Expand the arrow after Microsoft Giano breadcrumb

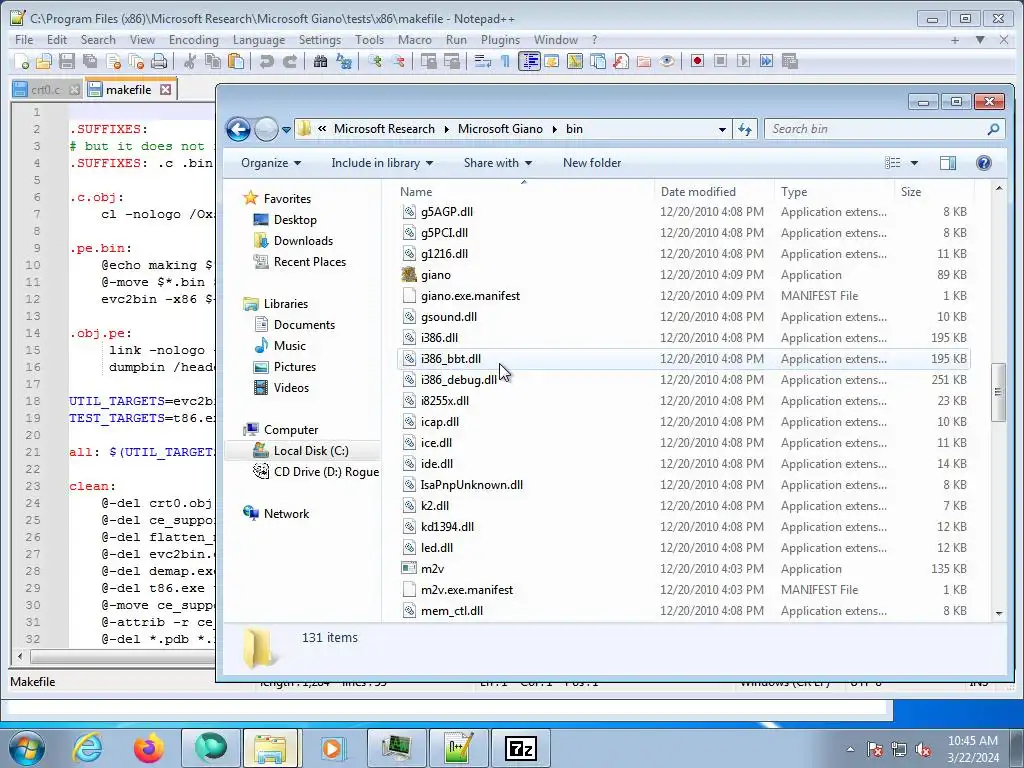pyautogui.click(x=554, y=129)
